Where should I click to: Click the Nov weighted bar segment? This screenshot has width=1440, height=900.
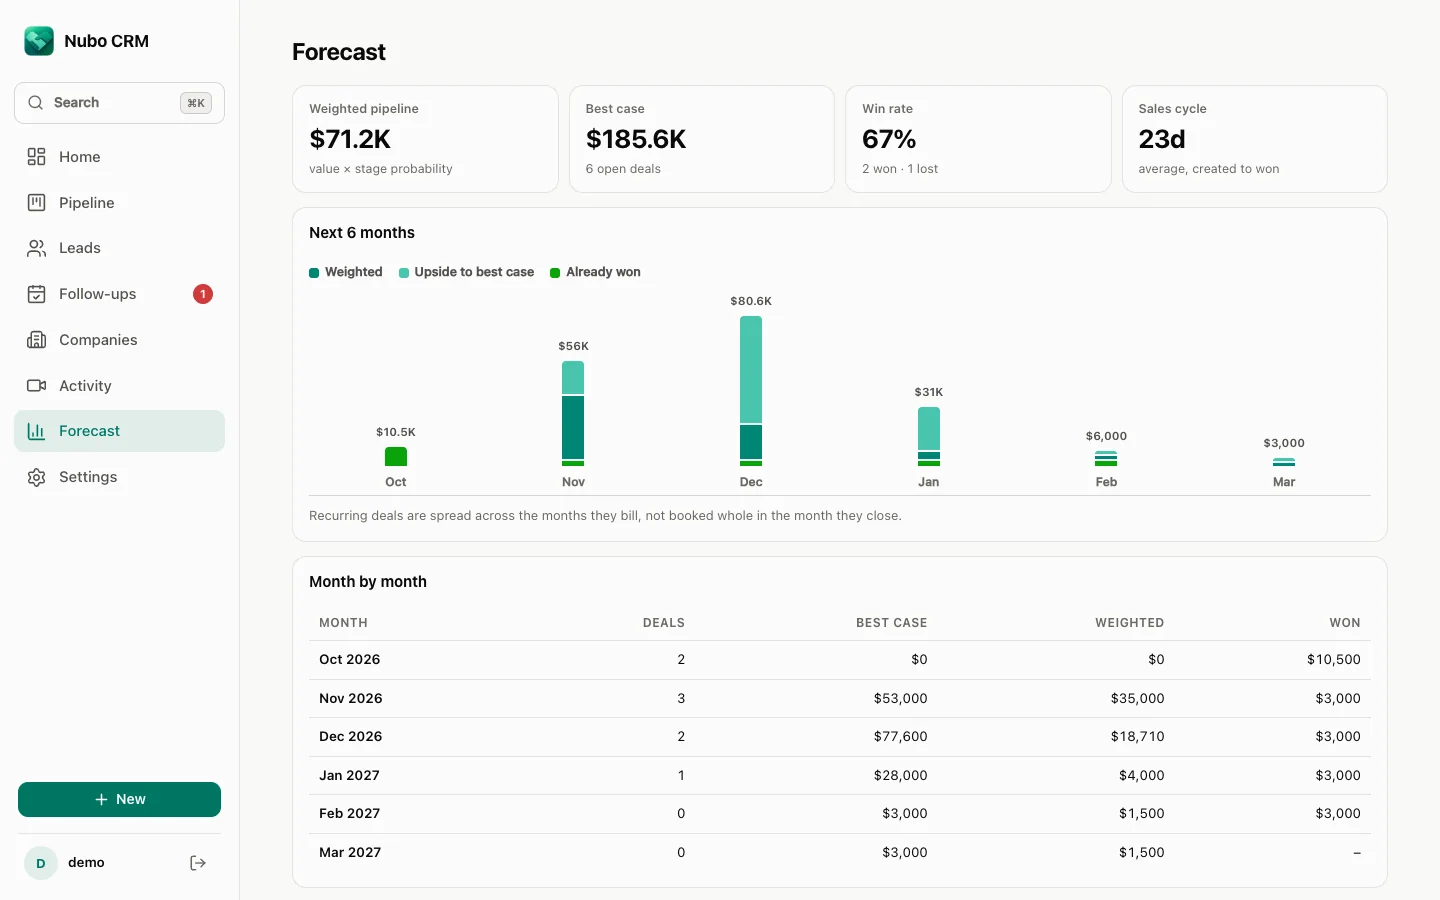click(x=573, y=427)
